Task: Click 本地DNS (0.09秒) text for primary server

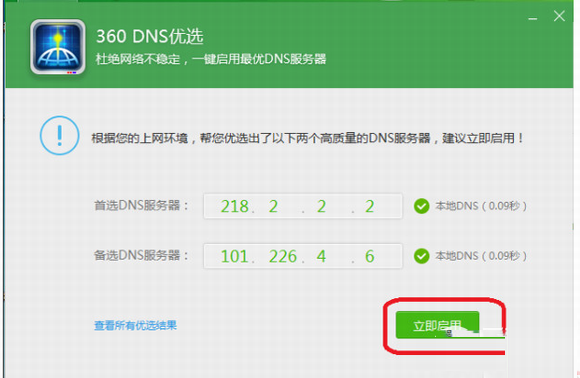Action: (481, 206)
